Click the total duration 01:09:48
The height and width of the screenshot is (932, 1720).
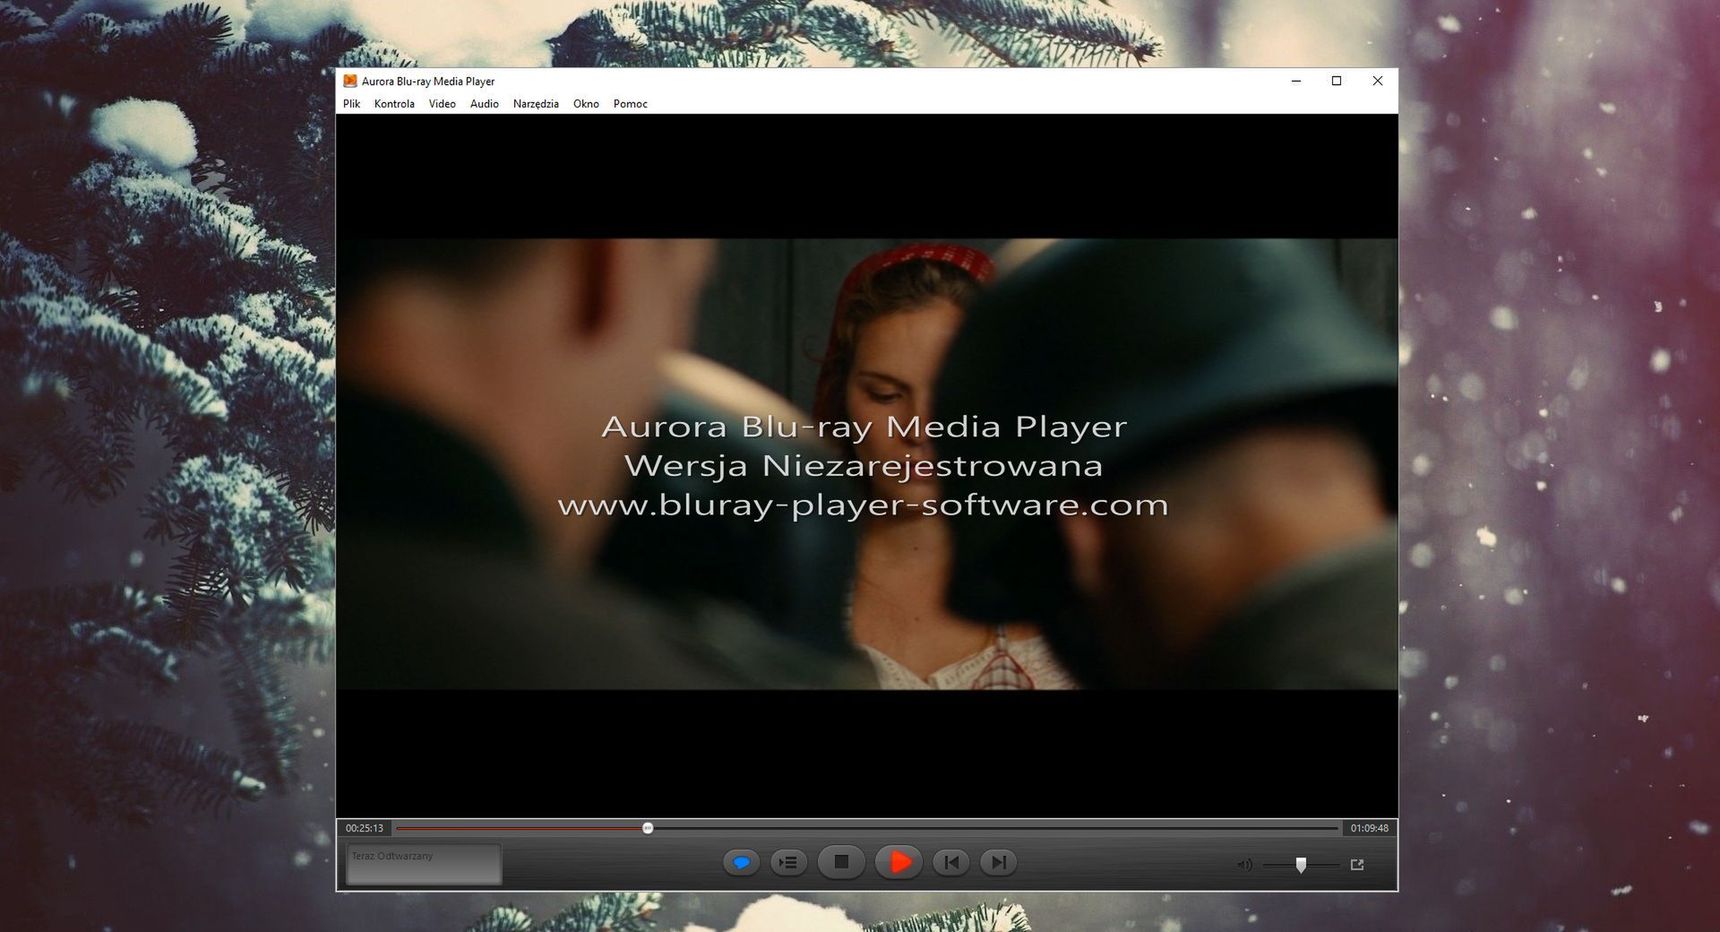(x=1369, y=828)
